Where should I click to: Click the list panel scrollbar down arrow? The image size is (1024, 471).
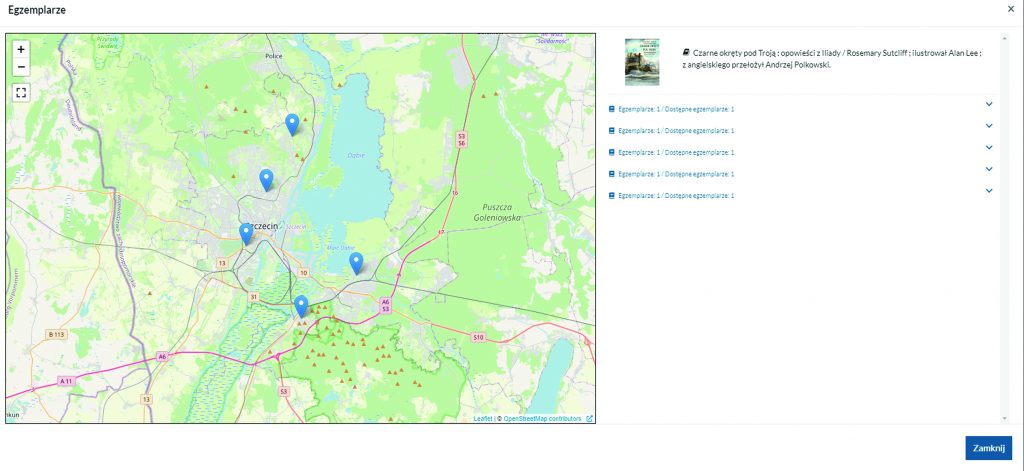click(1005, 417)
